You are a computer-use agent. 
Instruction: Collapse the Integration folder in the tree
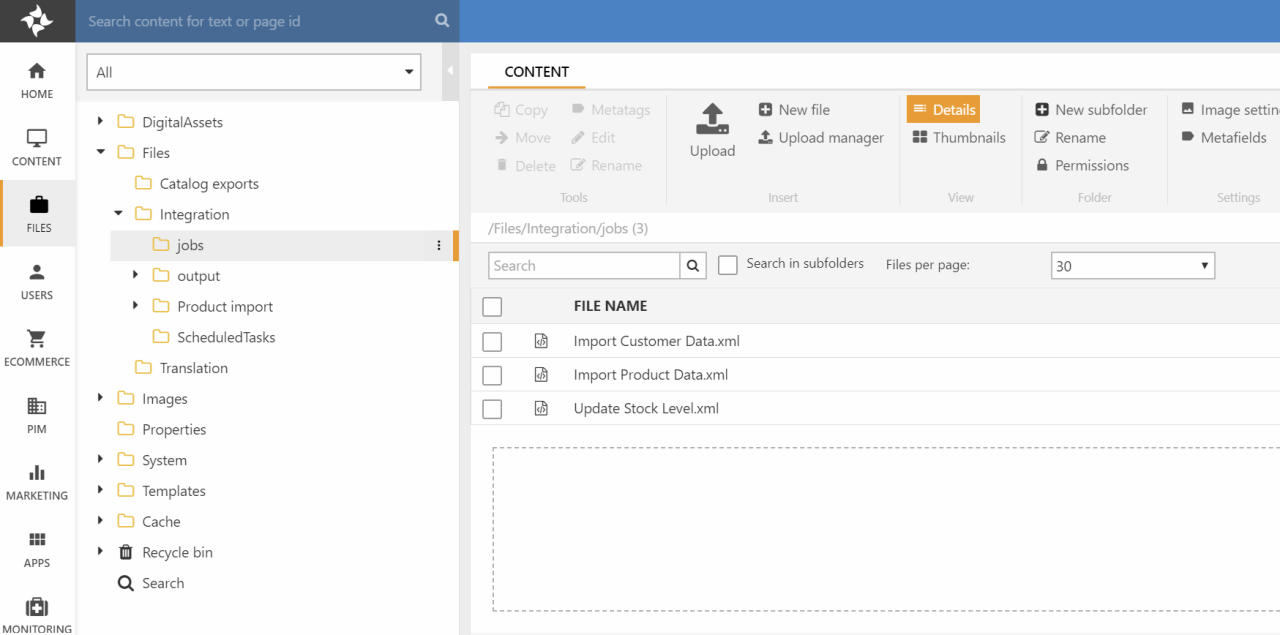click(118, 214)
